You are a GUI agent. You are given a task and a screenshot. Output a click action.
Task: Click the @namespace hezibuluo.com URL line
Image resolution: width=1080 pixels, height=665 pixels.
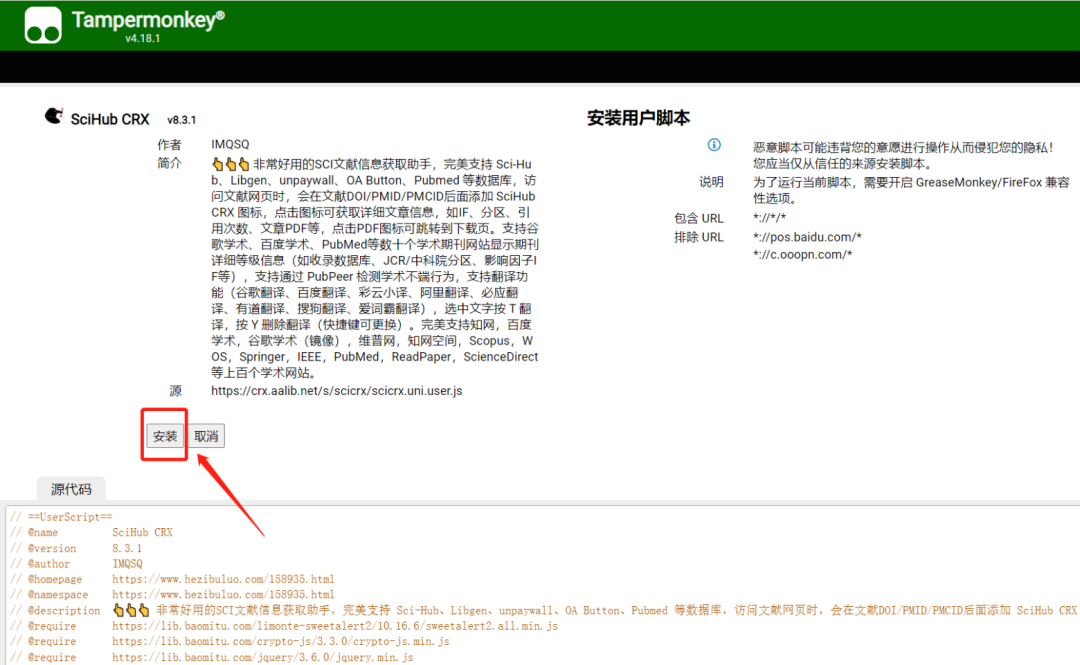(172, 595)
